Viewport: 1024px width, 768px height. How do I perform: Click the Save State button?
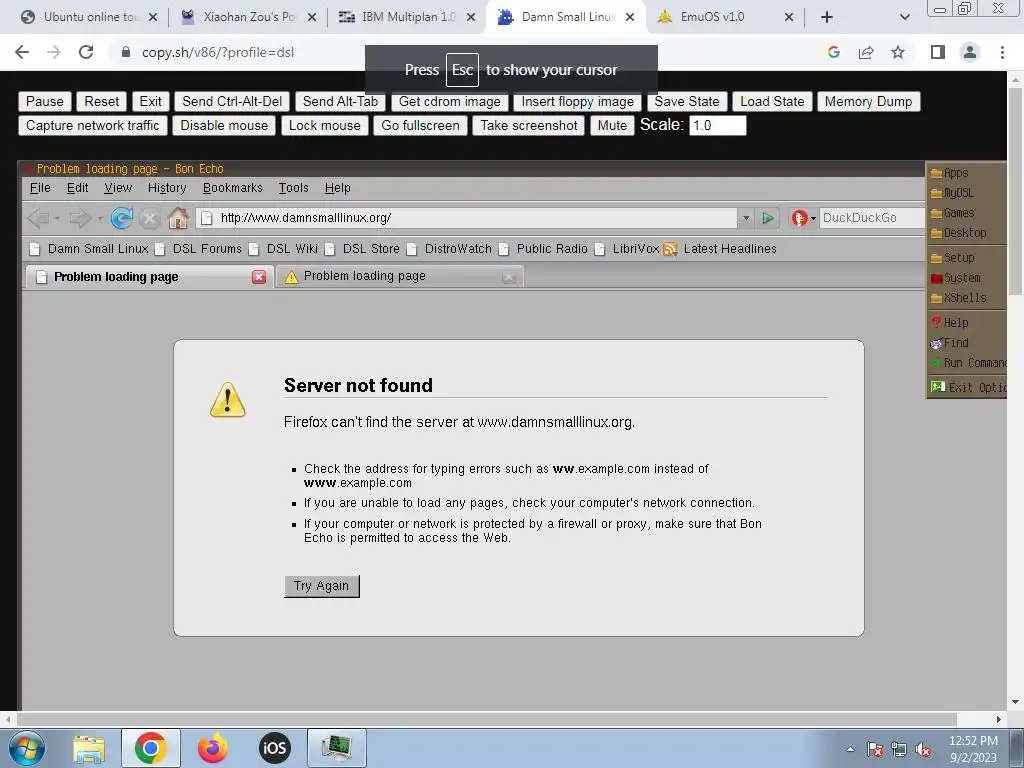click(x=687, y=101)
